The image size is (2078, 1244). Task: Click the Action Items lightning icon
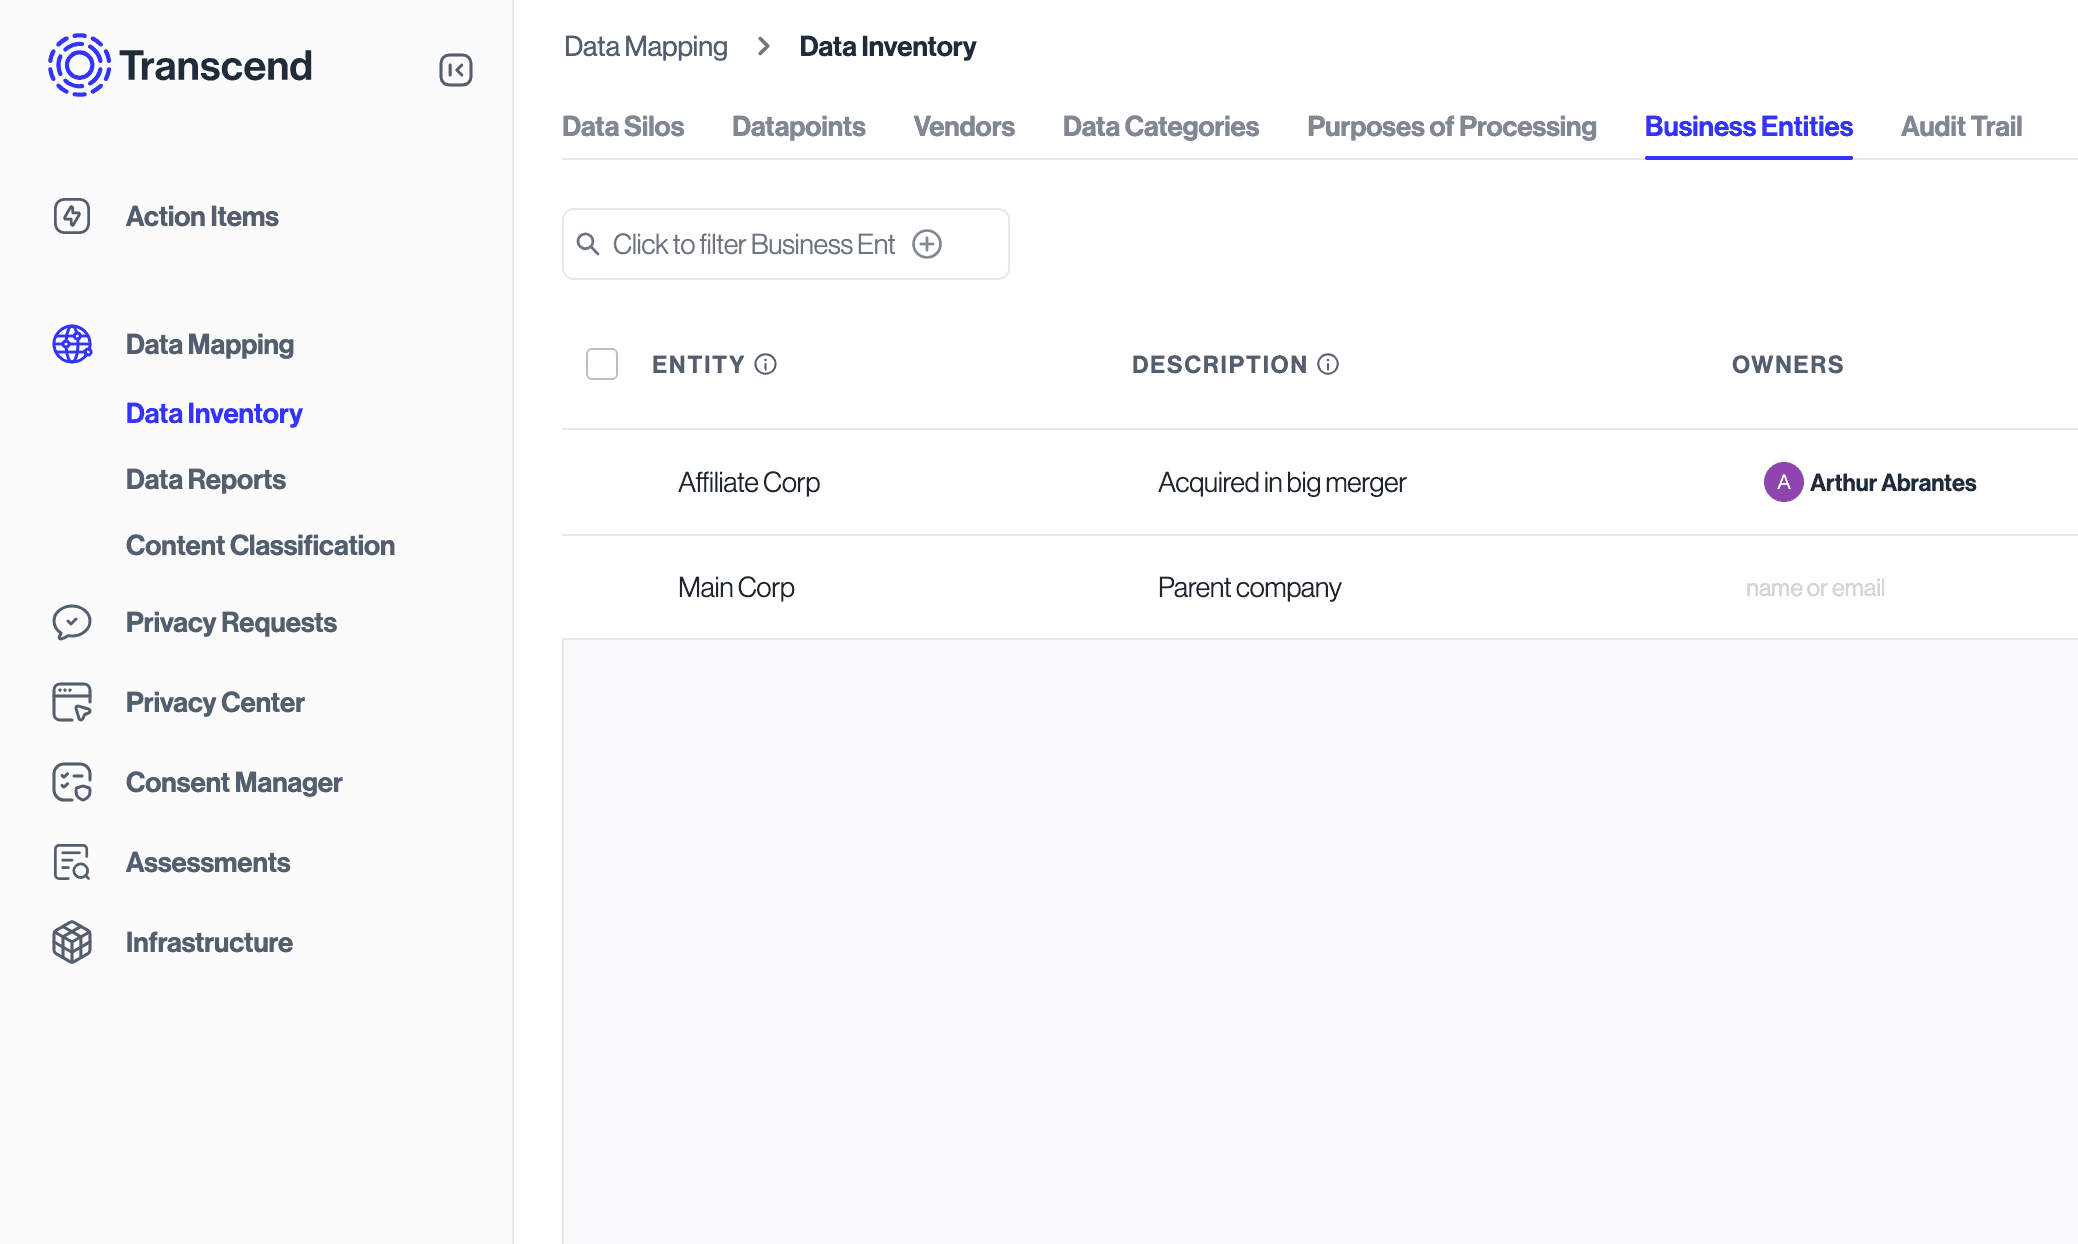pyautogui.click(x=72, y=216)
